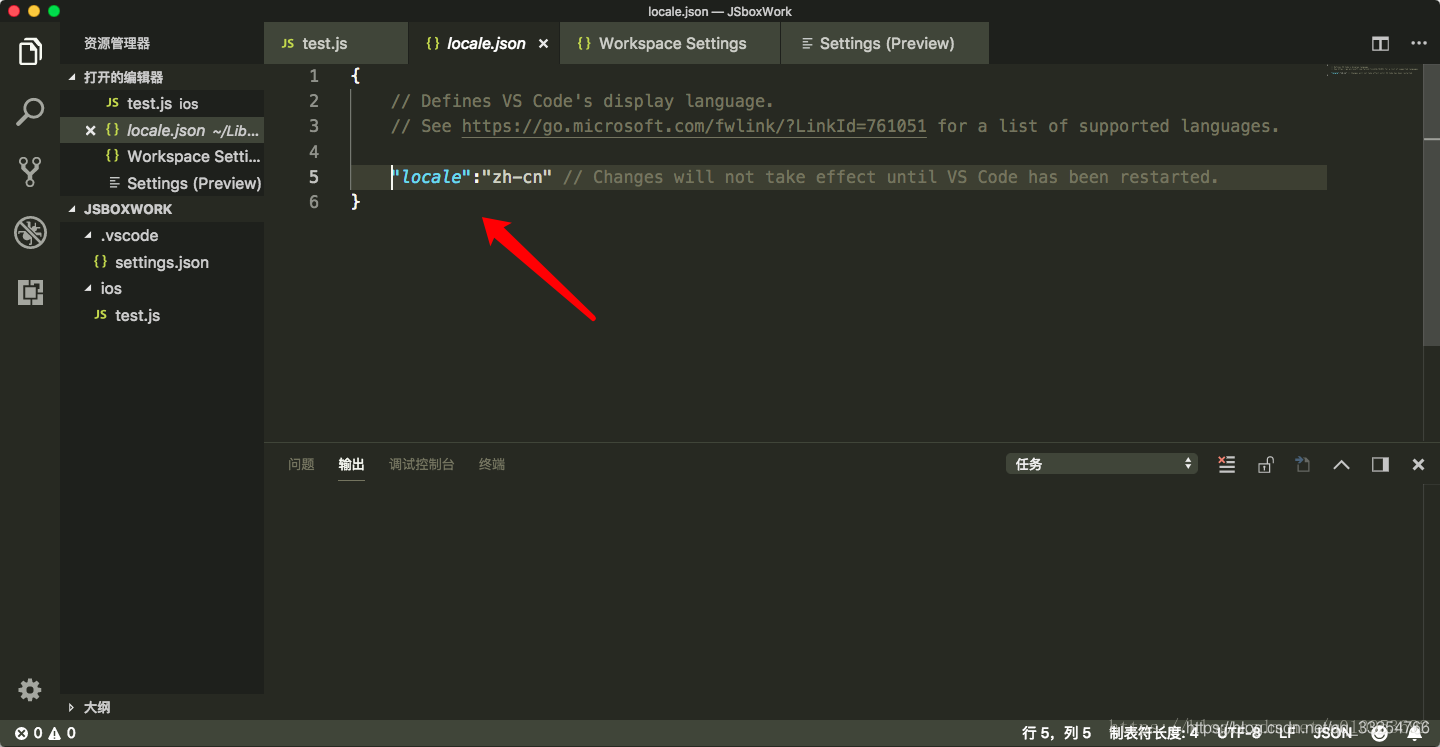Select Settings (Preview) in open editors
The width and height of the screenshot is (1440, 747).
[x=162, y=184]
